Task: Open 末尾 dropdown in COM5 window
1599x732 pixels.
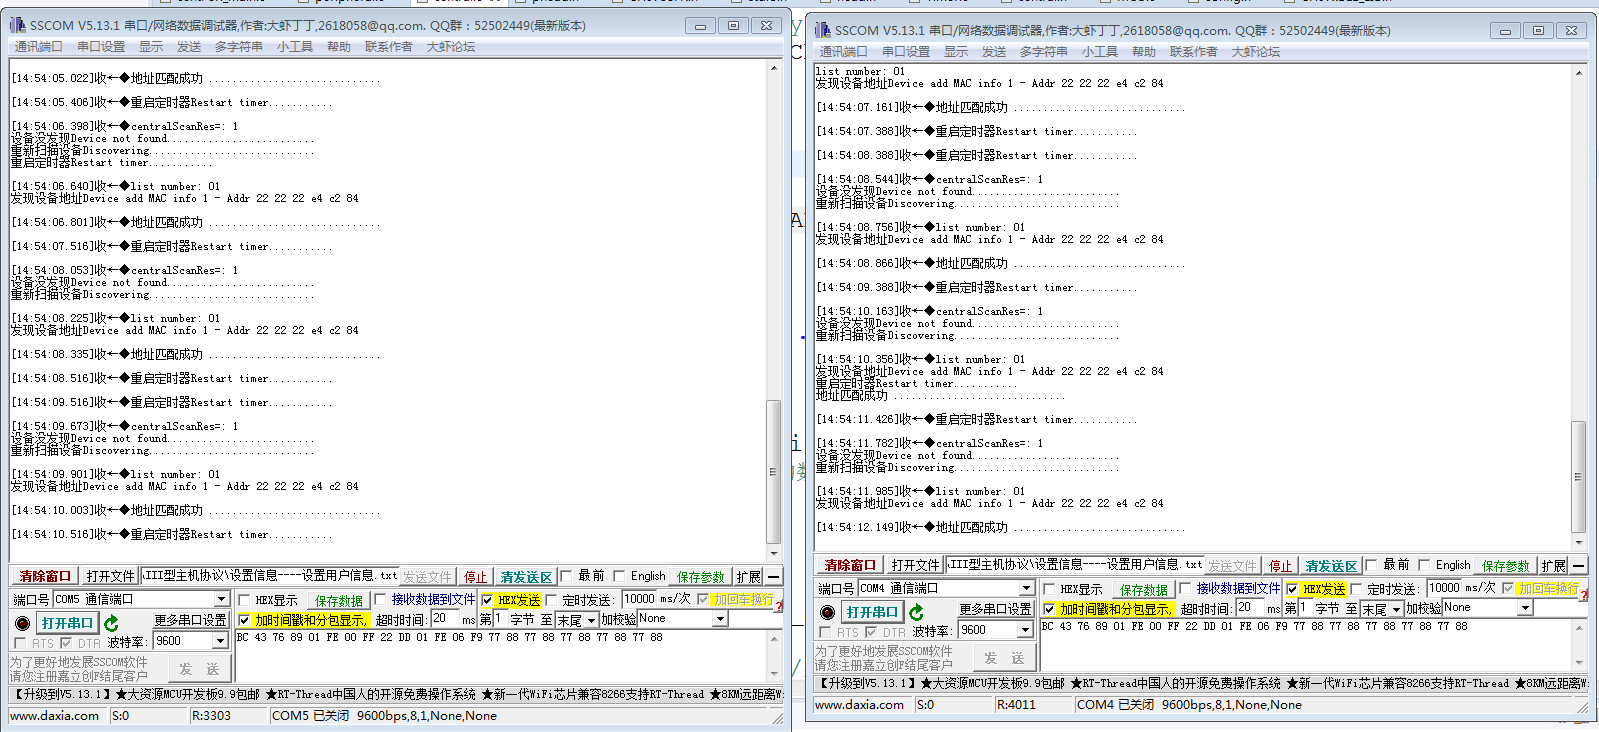Action: (591, 620)
